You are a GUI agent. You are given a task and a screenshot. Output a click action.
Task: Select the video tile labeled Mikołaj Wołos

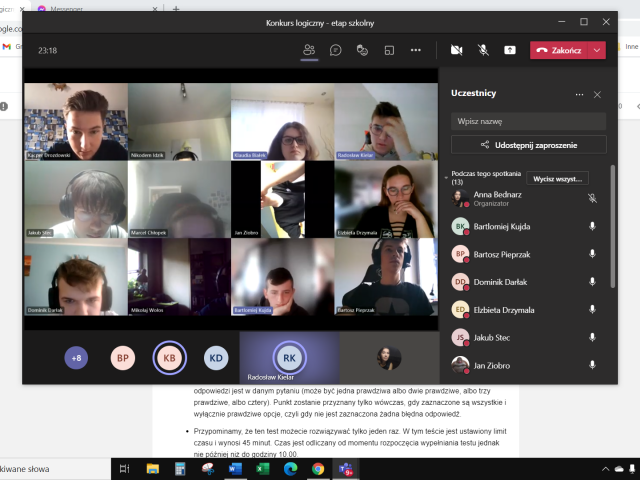click(x=179, y=277)
